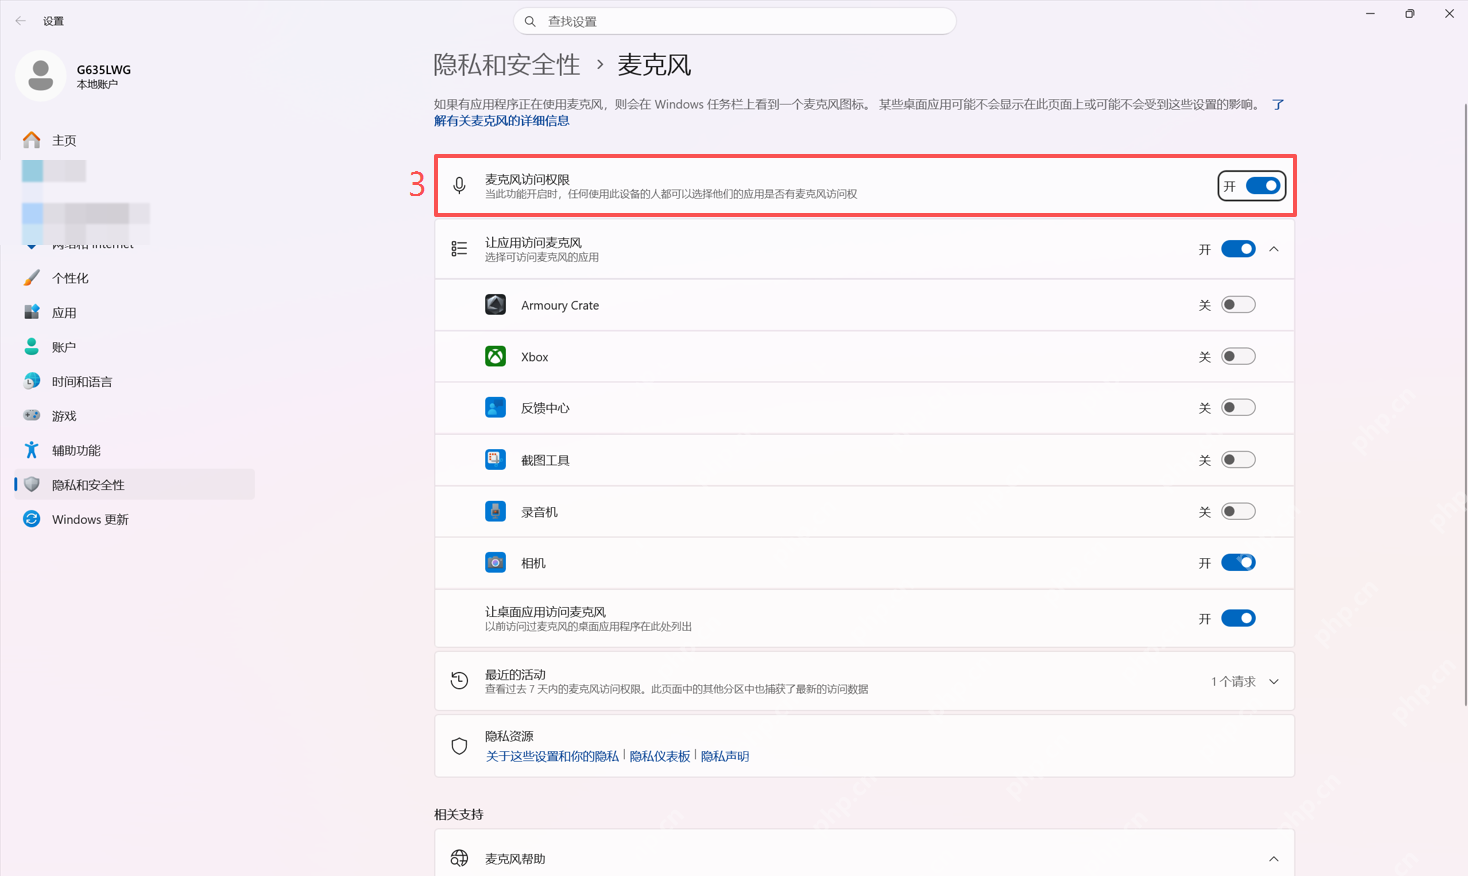1468x876 pixels.
Task: Turn off the 麦克风访问权限 switch
Action: (1263, 186)
